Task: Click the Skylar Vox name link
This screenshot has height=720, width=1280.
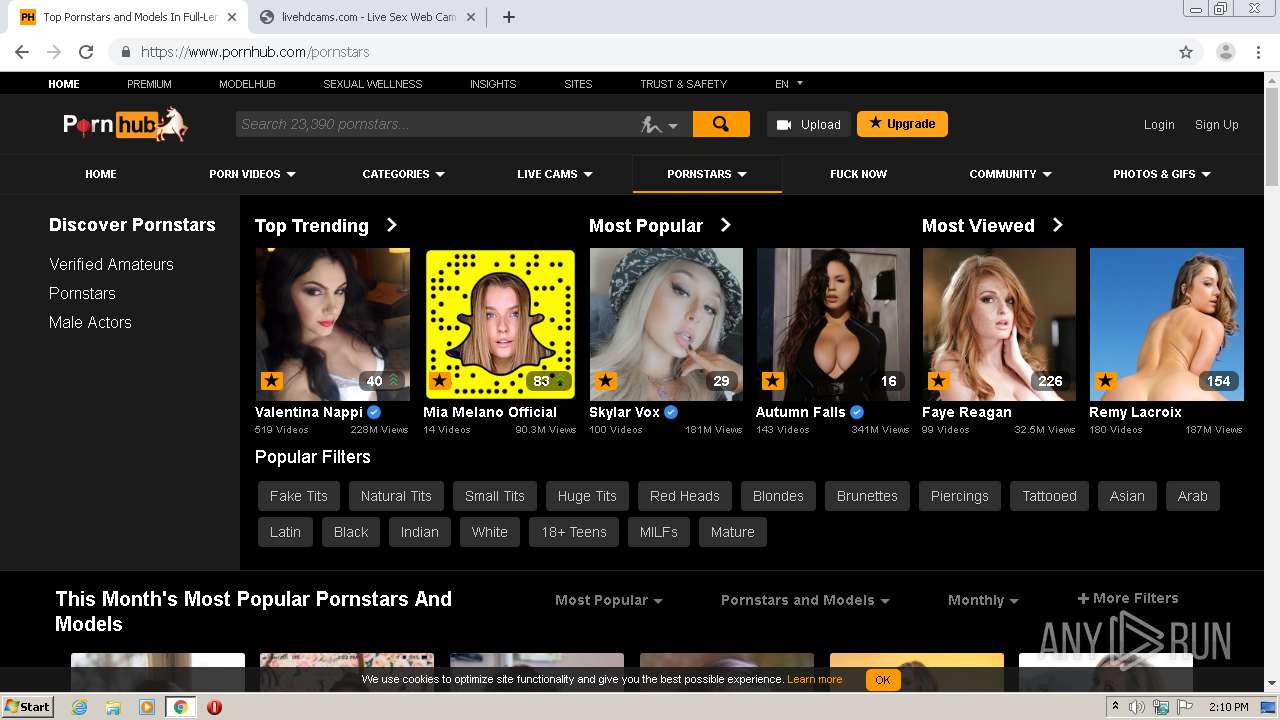Action: tap(625, 412)
